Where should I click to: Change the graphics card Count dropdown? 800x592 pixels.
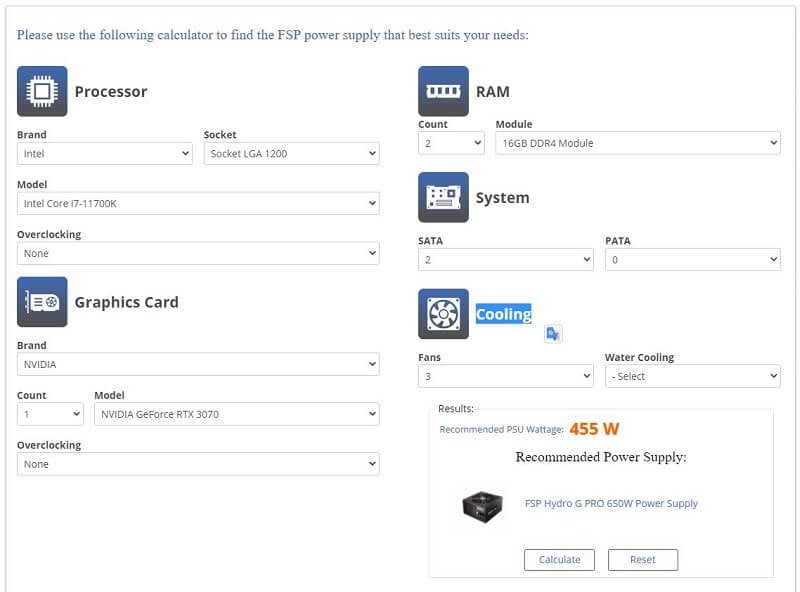[x=50, y=414]
